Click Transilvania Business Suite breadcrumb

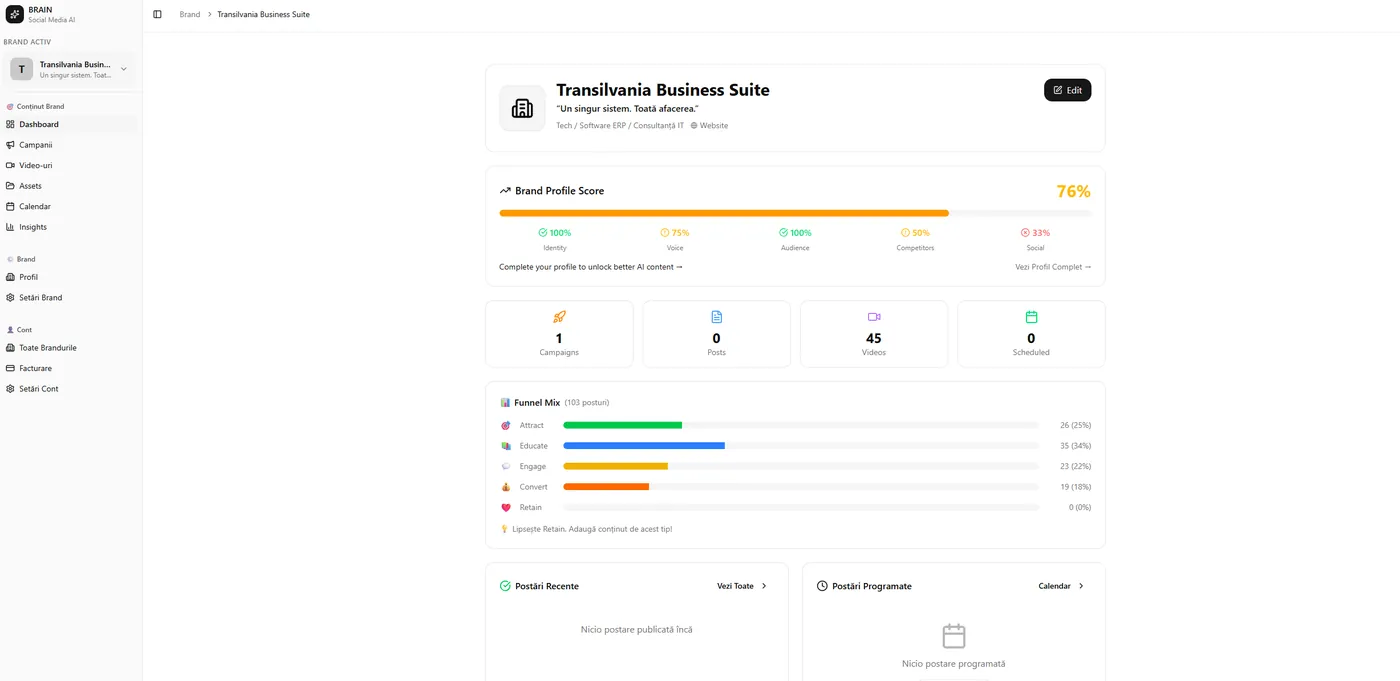click(263, 14)
